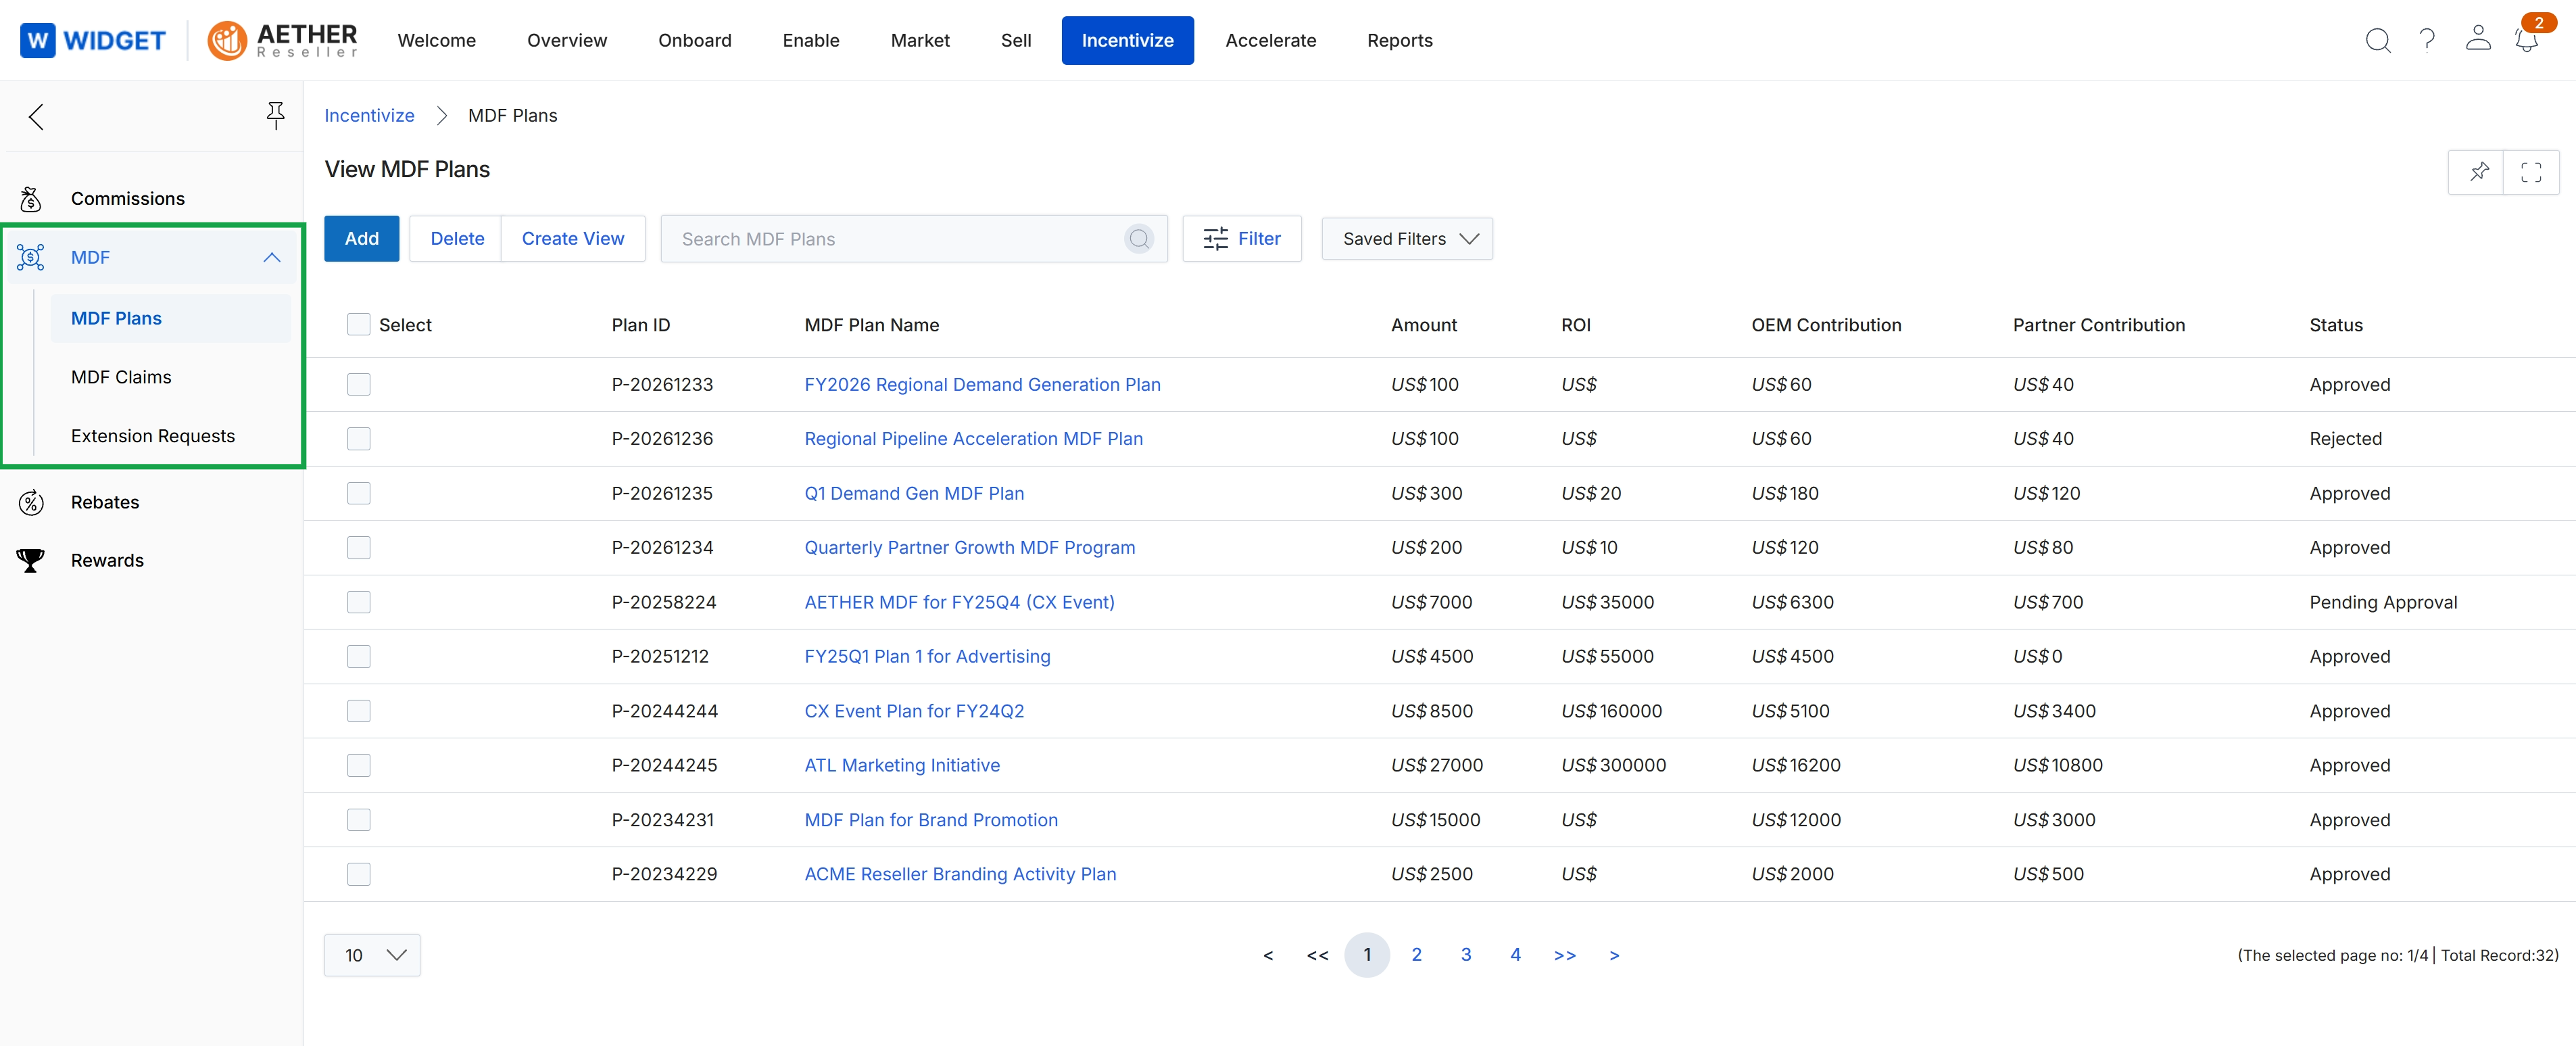Go to next page arrow

(x=1614, y=955)
